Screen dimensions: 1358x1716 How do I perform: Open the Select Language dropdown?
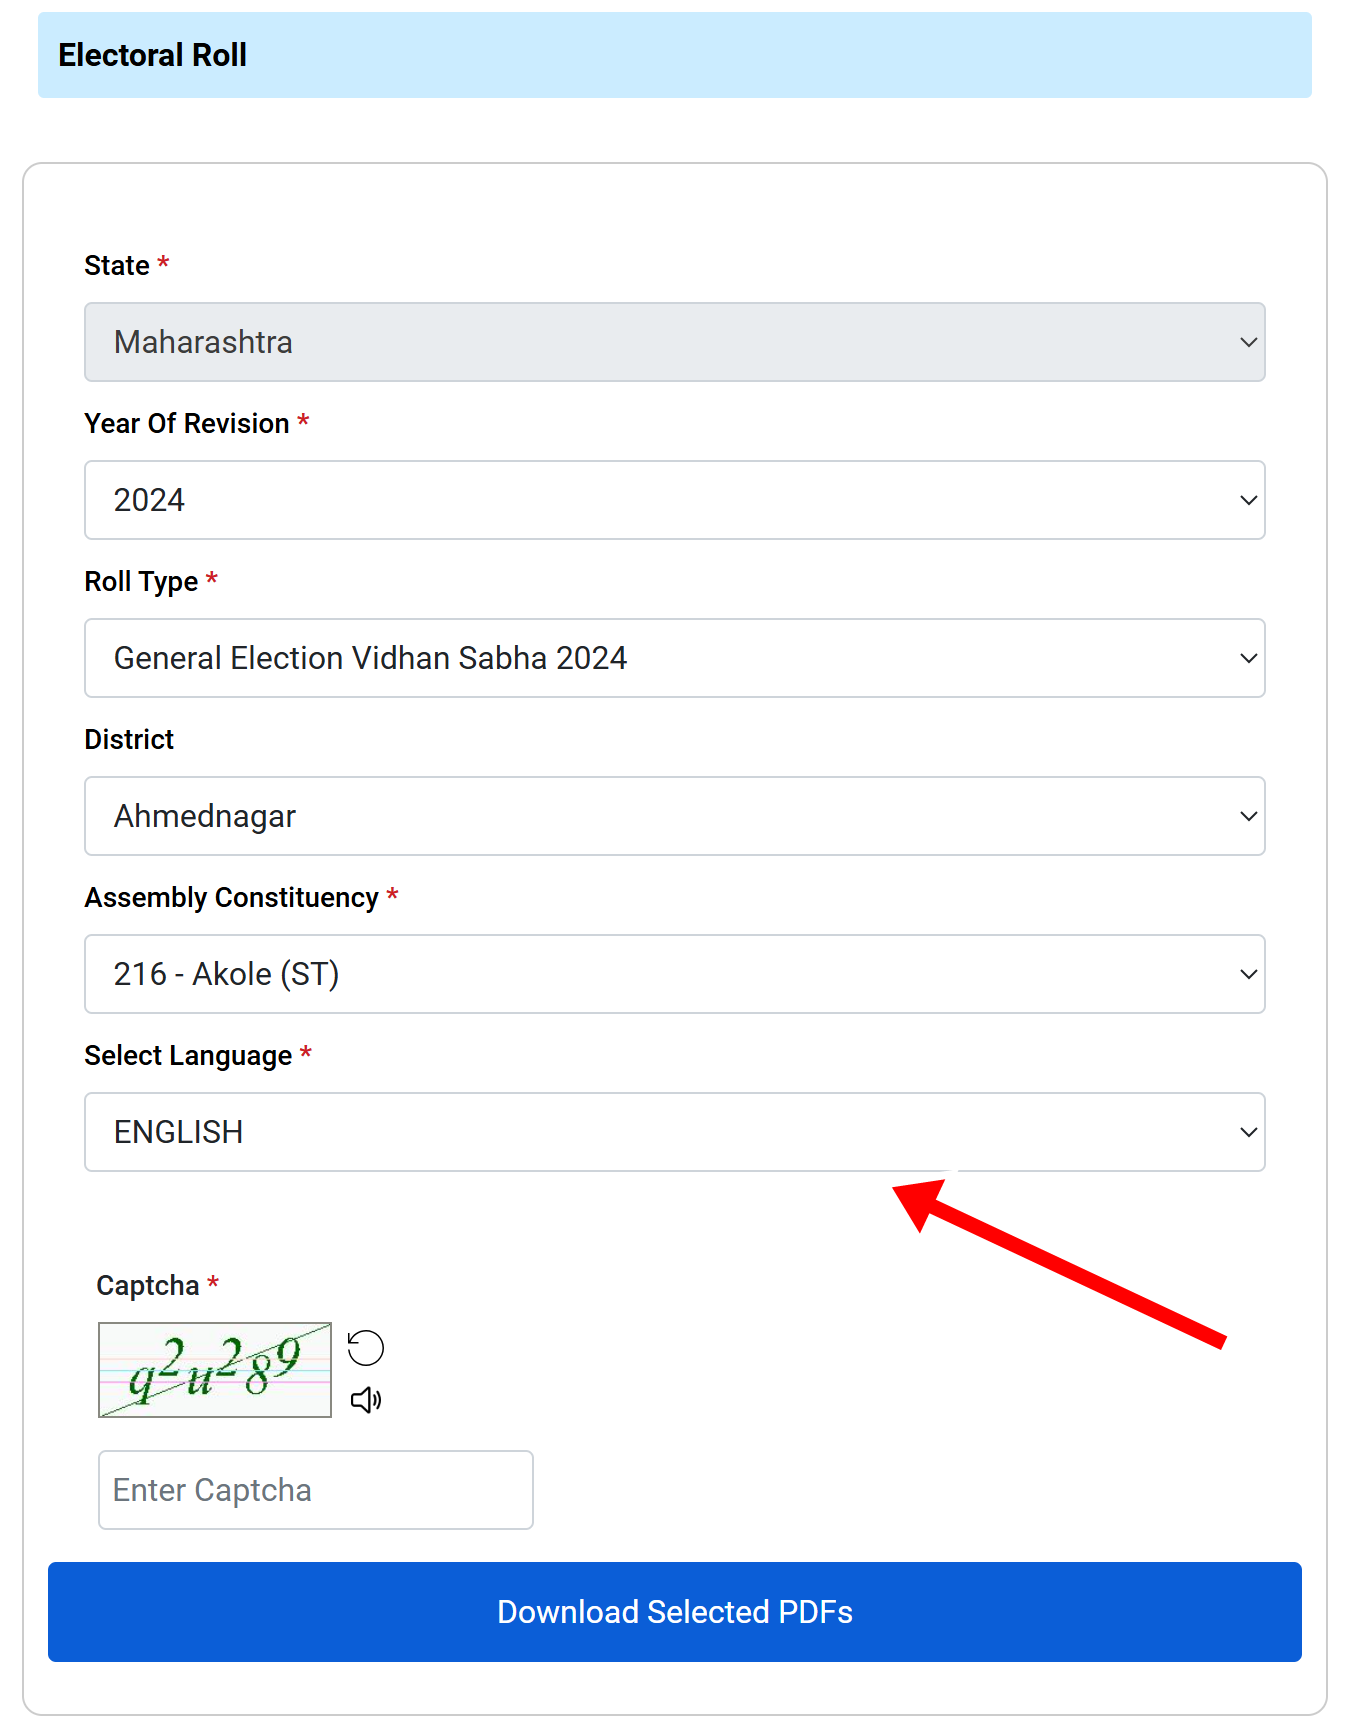[x=675, y=1132]
